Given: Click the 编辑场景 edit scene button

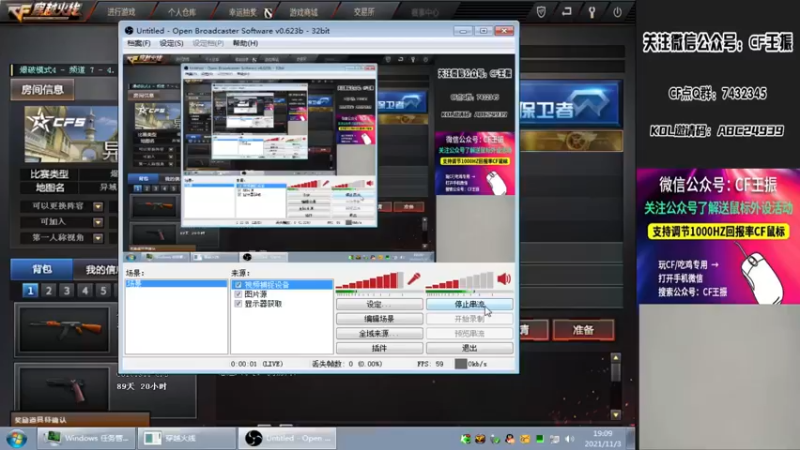Looking at the screenshot, I should 379,319.
